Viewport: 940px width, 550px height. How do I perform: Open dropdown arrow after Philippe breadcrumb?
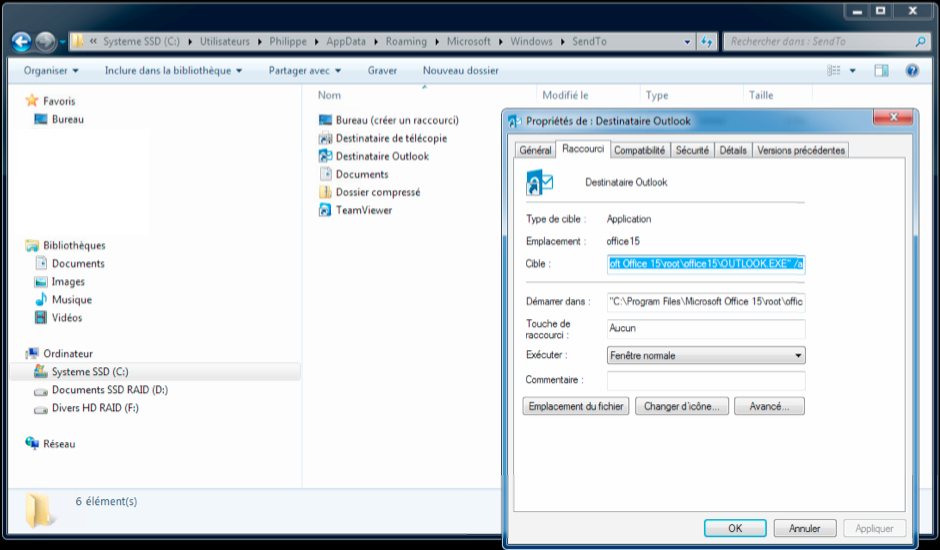316,41
